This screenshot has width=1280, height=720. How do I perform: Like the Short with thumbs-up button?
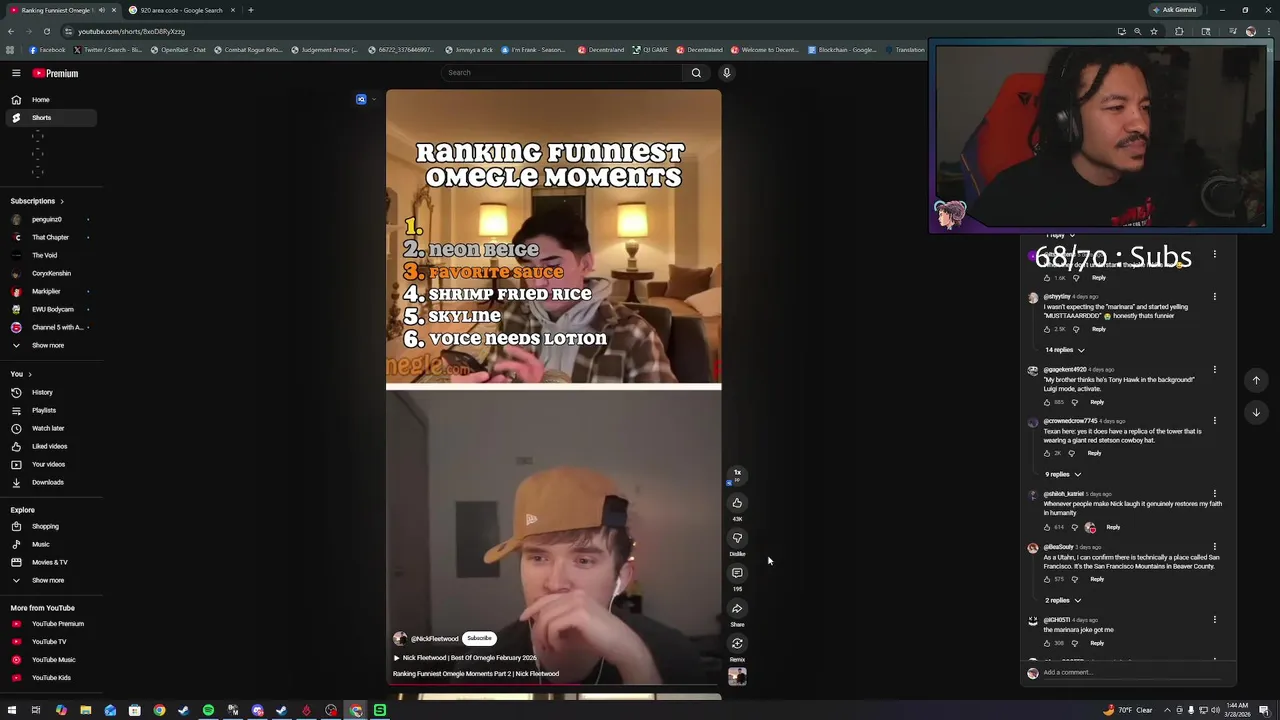point(737,503)
